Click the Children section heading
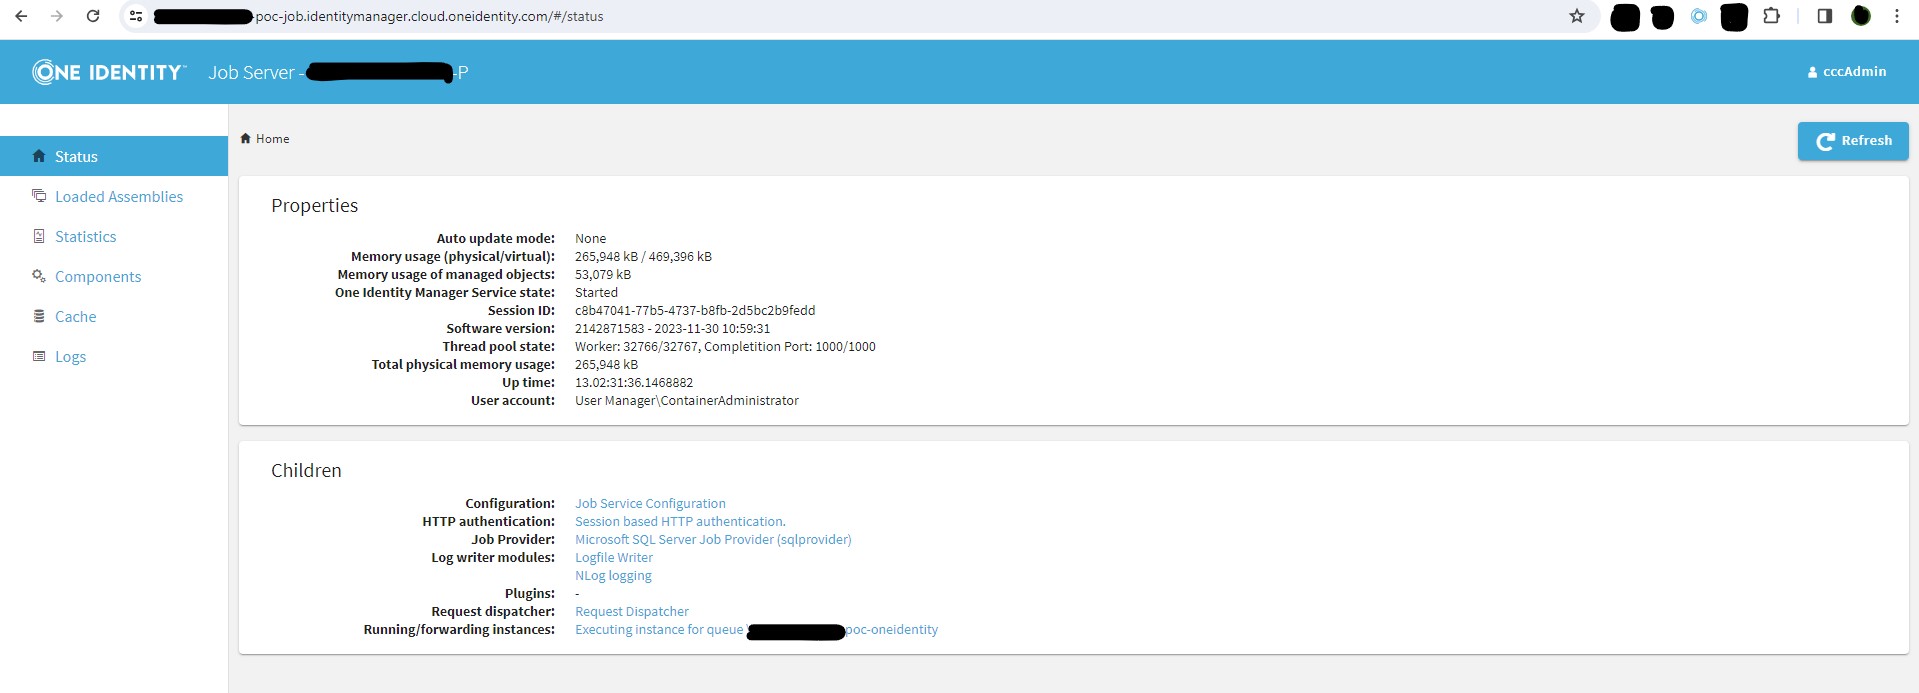 coord(306,471)
